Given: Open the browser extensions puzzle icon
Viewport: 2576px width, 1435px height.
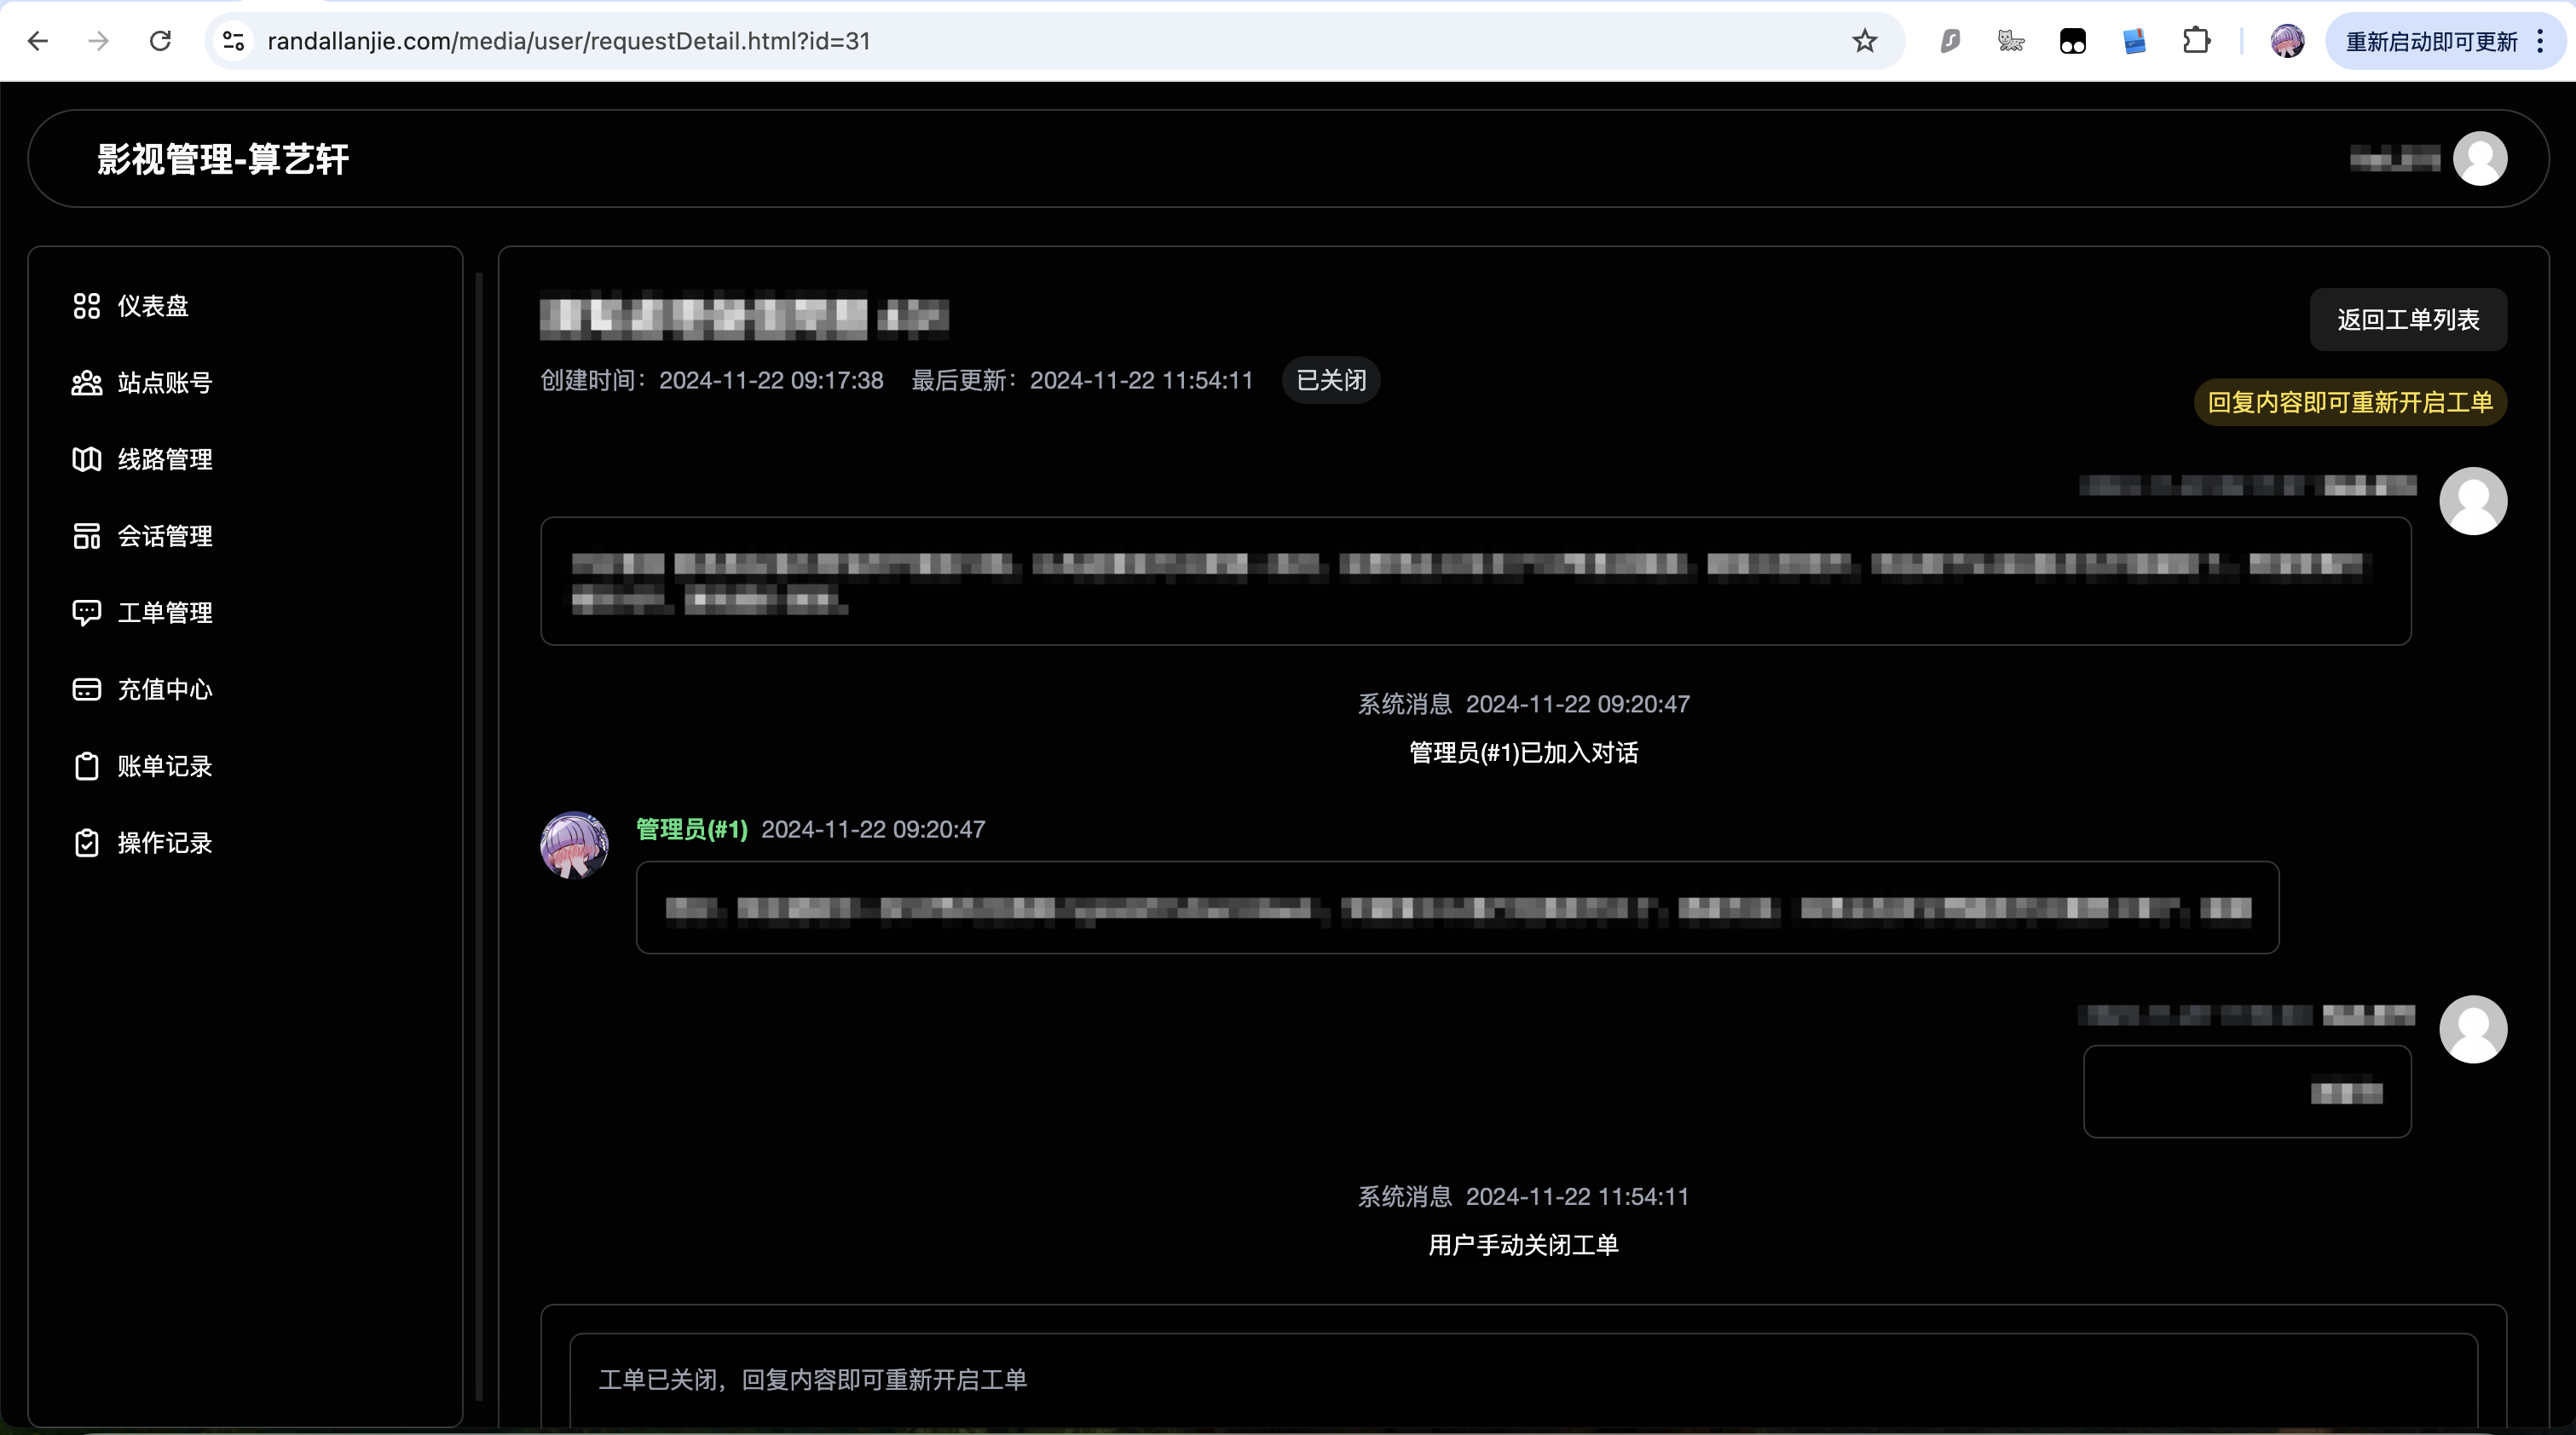Looking at the screenshot, I should click(x=2196, y=41).
